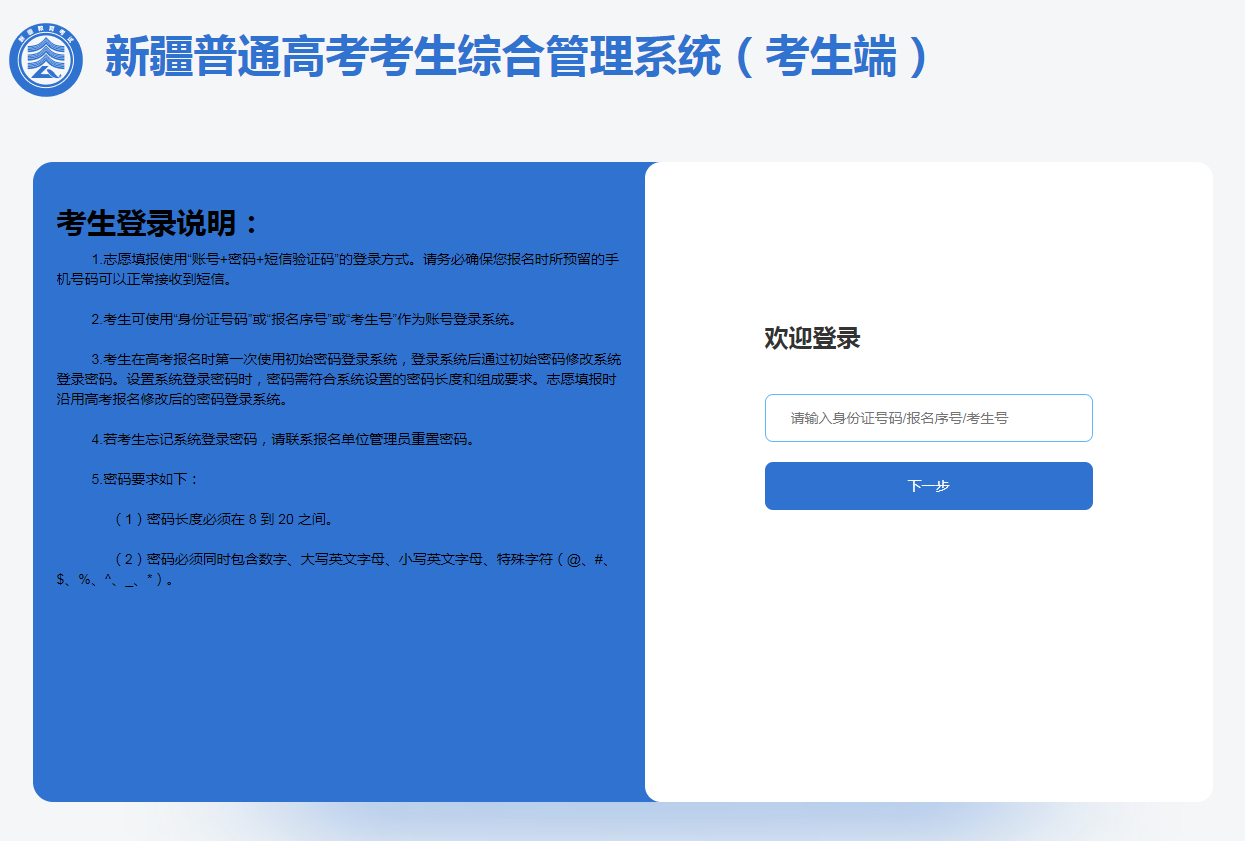The image size is (1245, 841).
Task: Click the line 5.密码要求如下
Action: [145, 479]
